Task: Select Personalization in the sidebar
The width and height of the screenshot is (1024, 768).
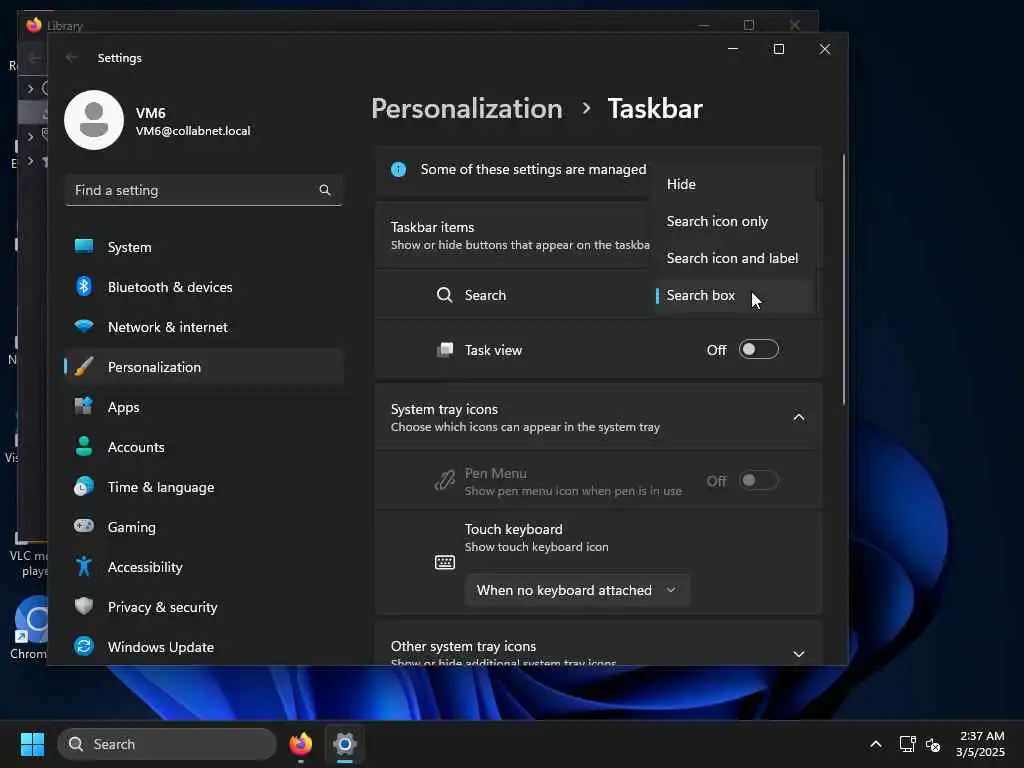Action: pos(204,366)
